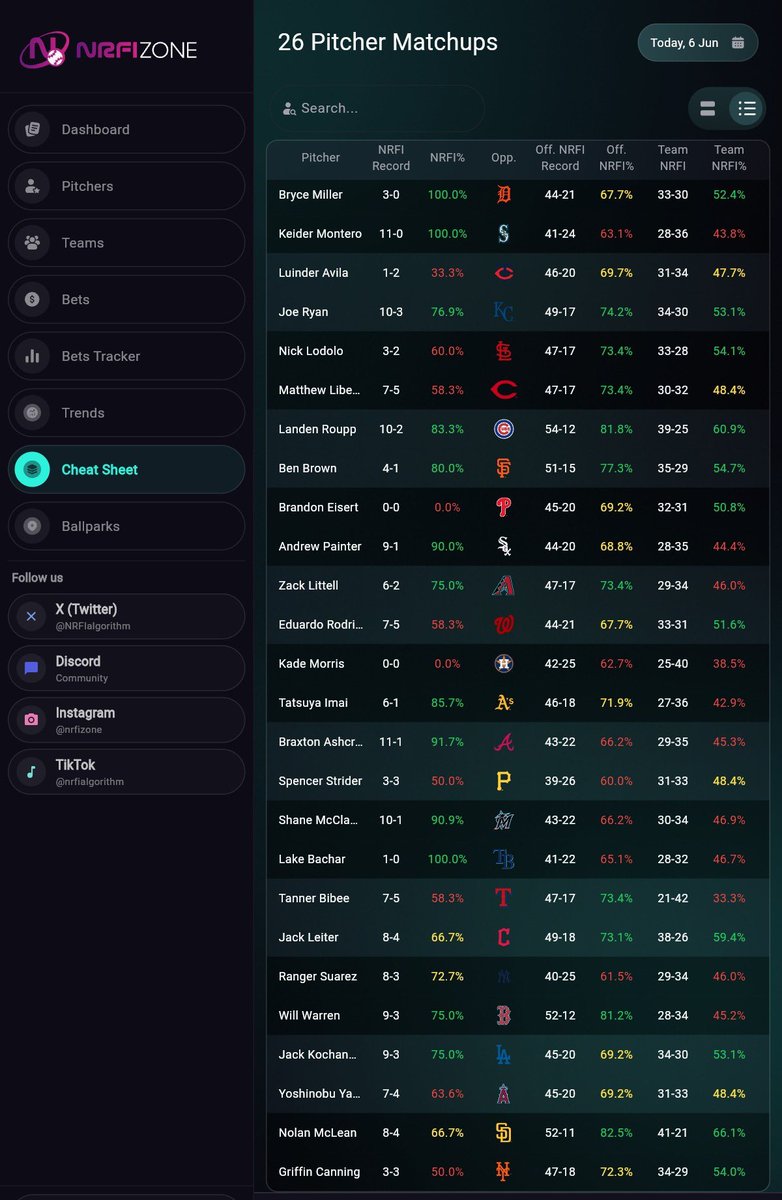The height and width of the screenshot is (1200, 782).
Task: Click the Cheat Sheet stacked layers icon
Action: coord(32,469)
